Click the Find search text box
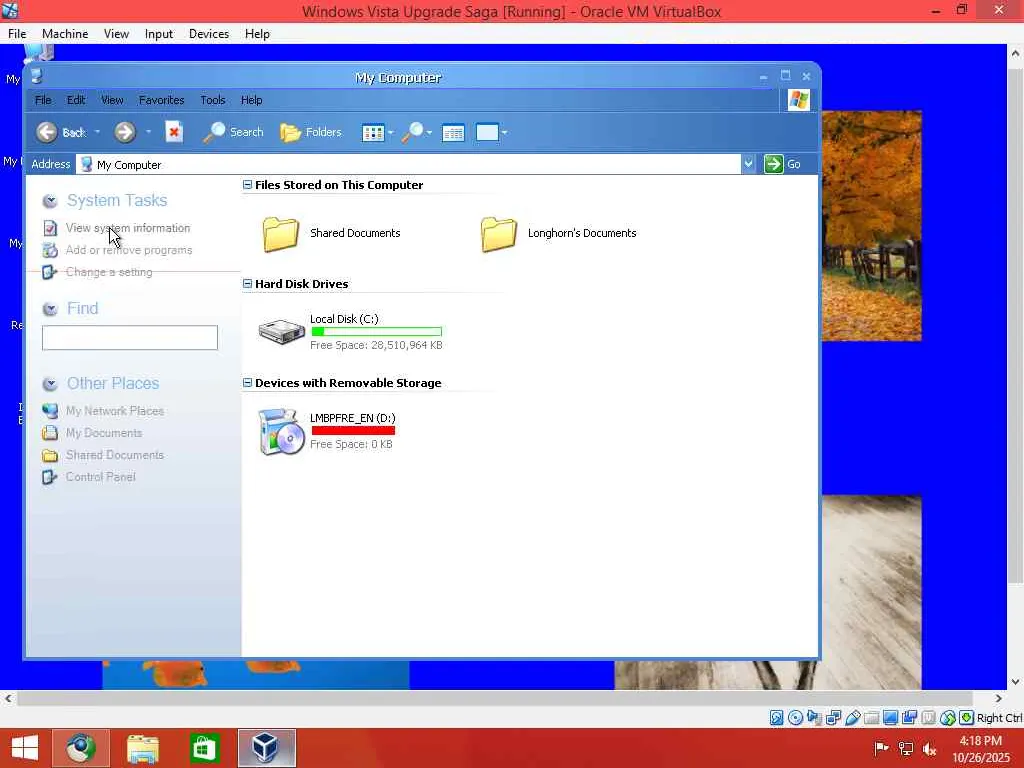This screenshot has height=768, width=1024. 130,338
